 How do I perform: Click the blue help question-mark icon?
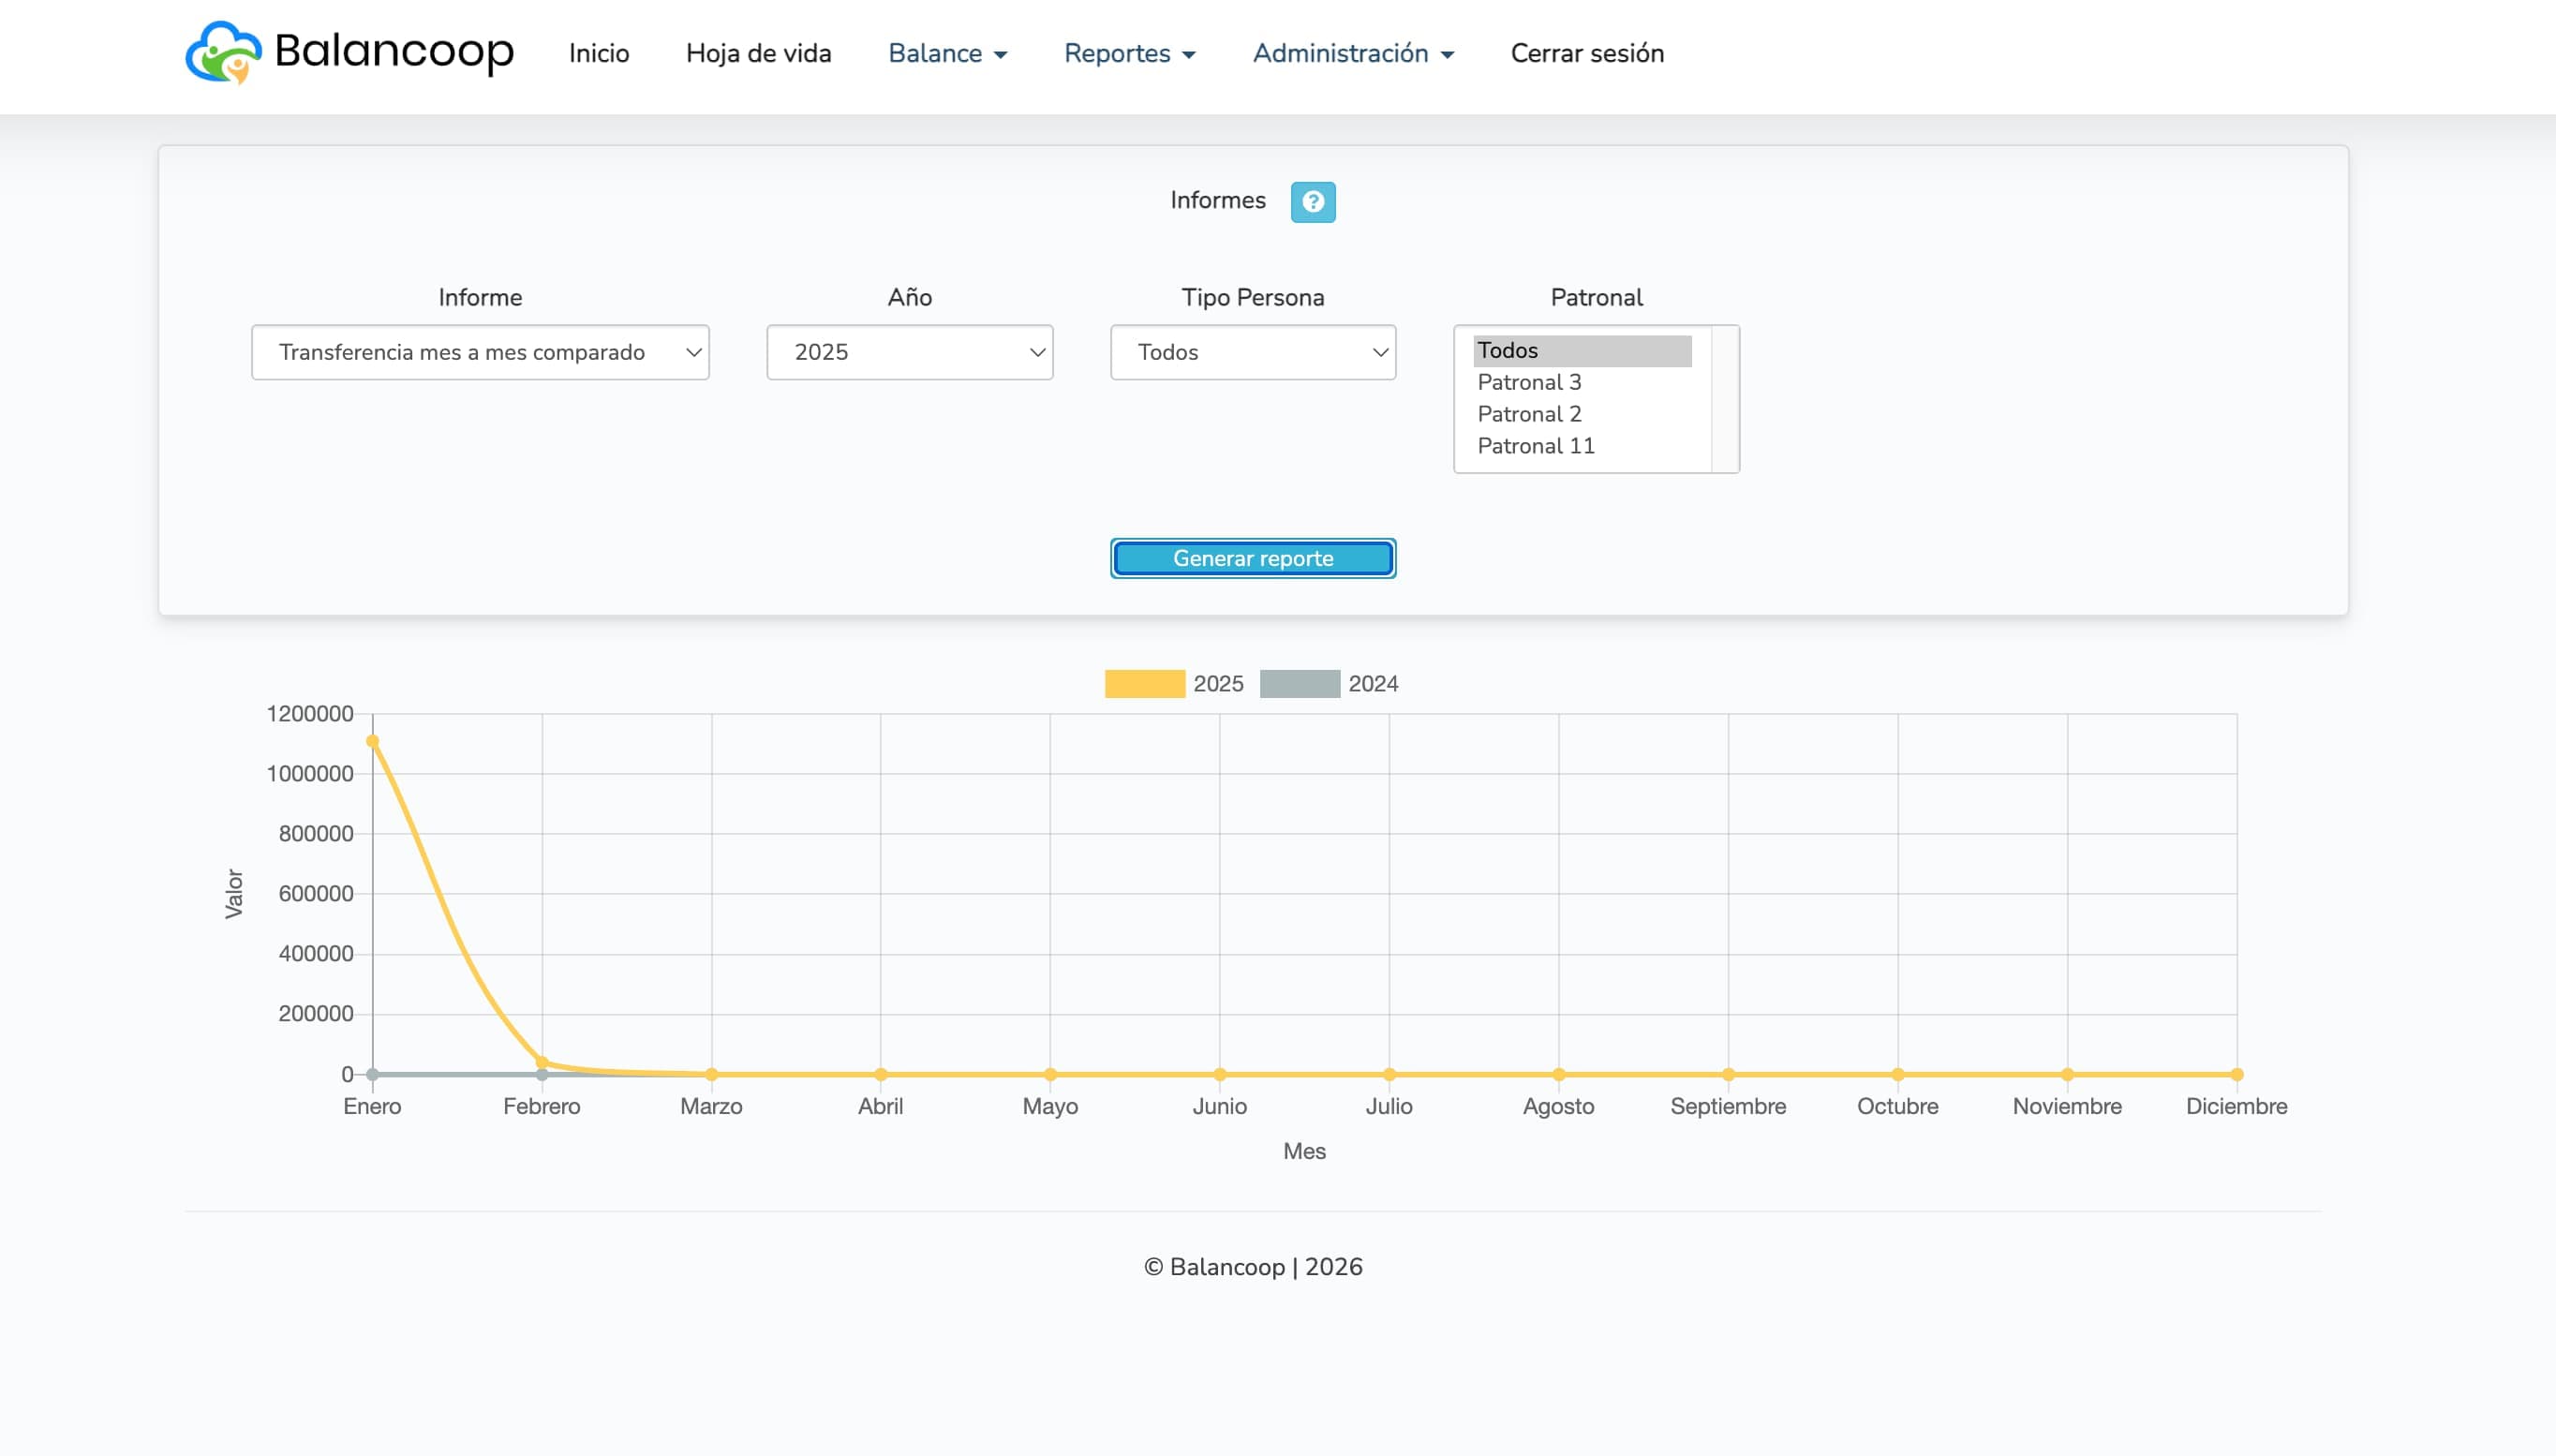pos(1312,202)
